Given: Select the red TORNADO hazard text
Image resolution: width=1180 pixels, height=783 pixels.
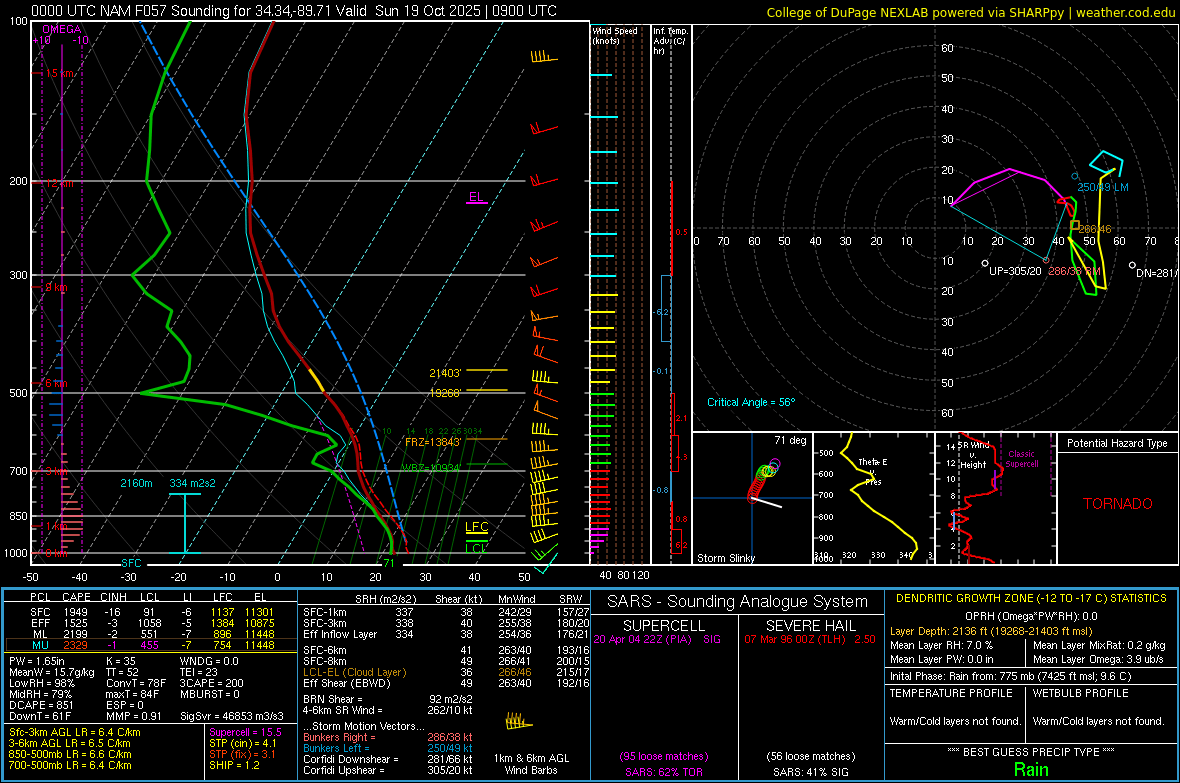Looking at the screenshot, I should tap(1118, 504).
